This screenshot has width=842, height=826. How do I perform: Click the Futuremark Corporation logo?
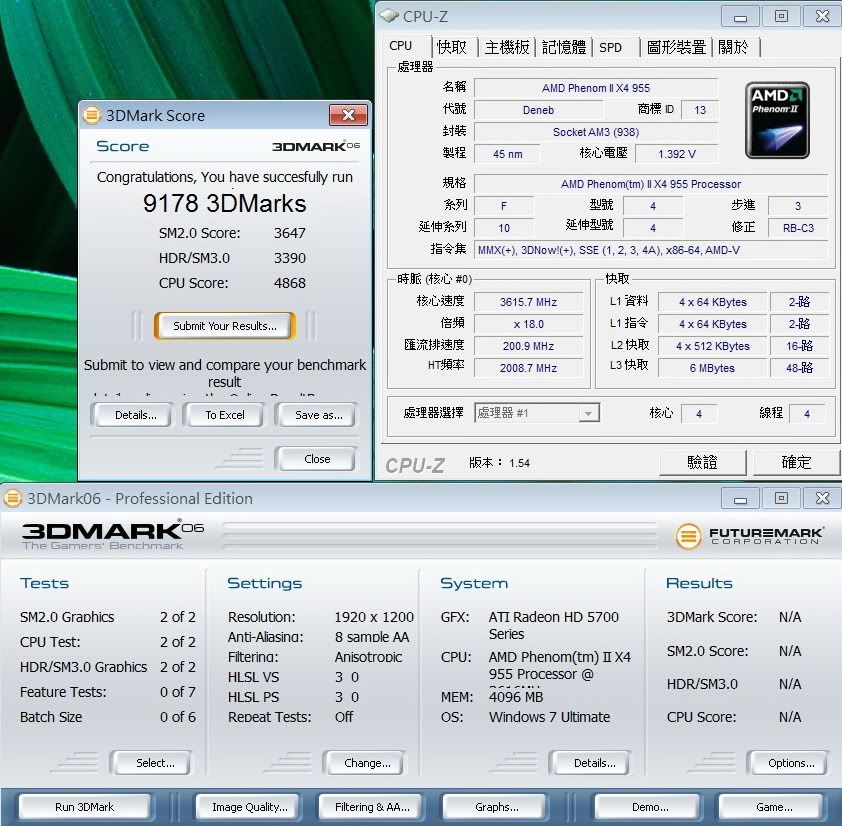tap(750, 536)
